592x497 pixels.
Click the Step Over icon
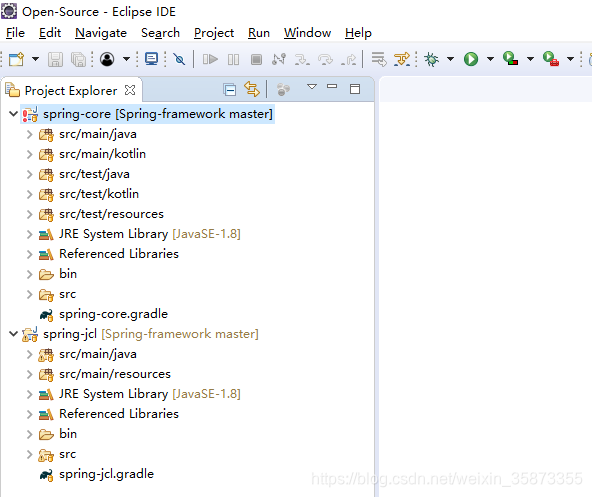[x=325, y=59]
